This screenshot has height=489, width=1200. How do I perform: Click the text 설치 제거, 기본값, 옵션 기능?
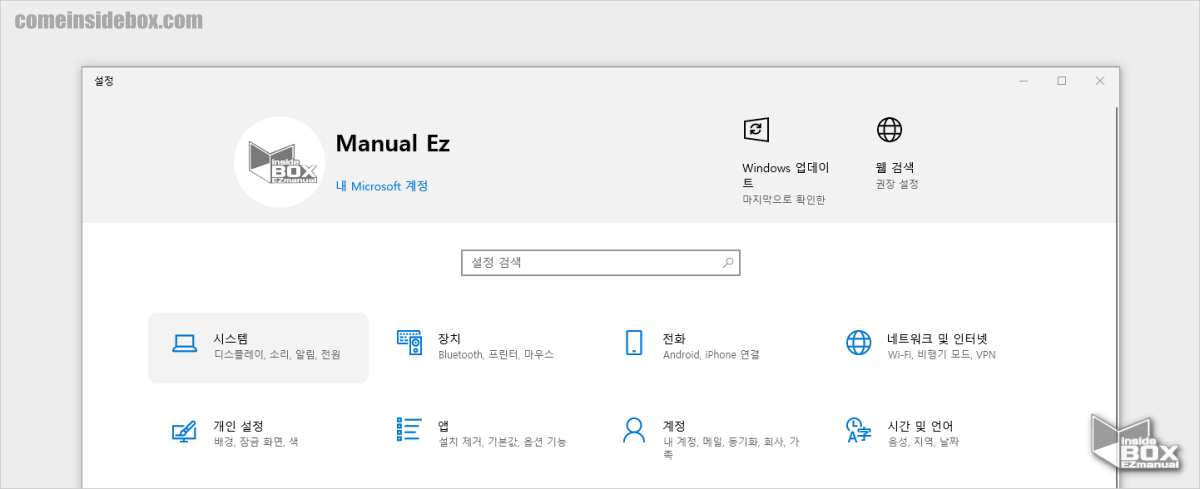[x=502, y=442]
